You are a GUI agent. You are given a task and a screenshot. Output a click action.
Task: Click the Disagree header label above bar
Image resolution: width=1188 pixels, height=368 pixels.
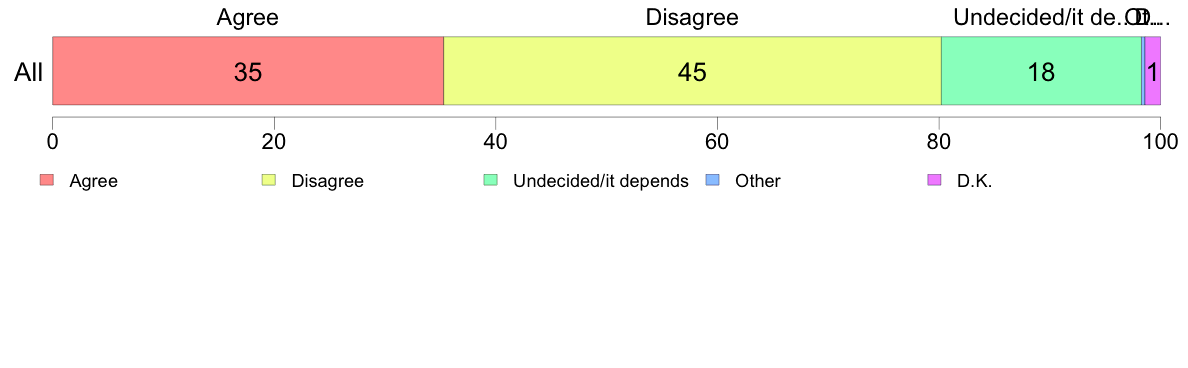coord(692,17)
